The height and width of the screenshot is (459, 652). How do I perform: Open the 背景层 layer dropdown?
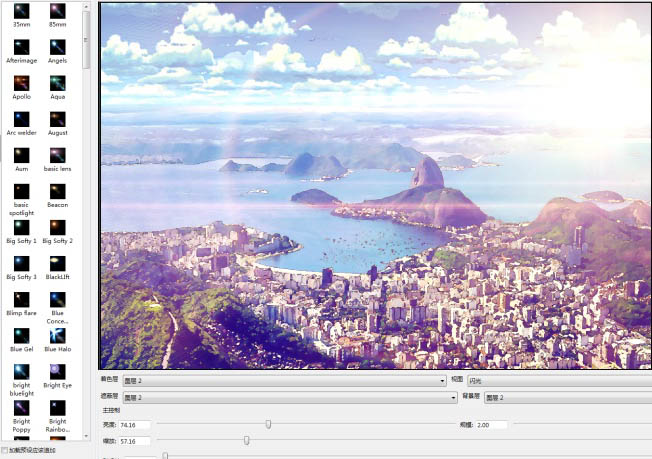(x=568, y=398)
